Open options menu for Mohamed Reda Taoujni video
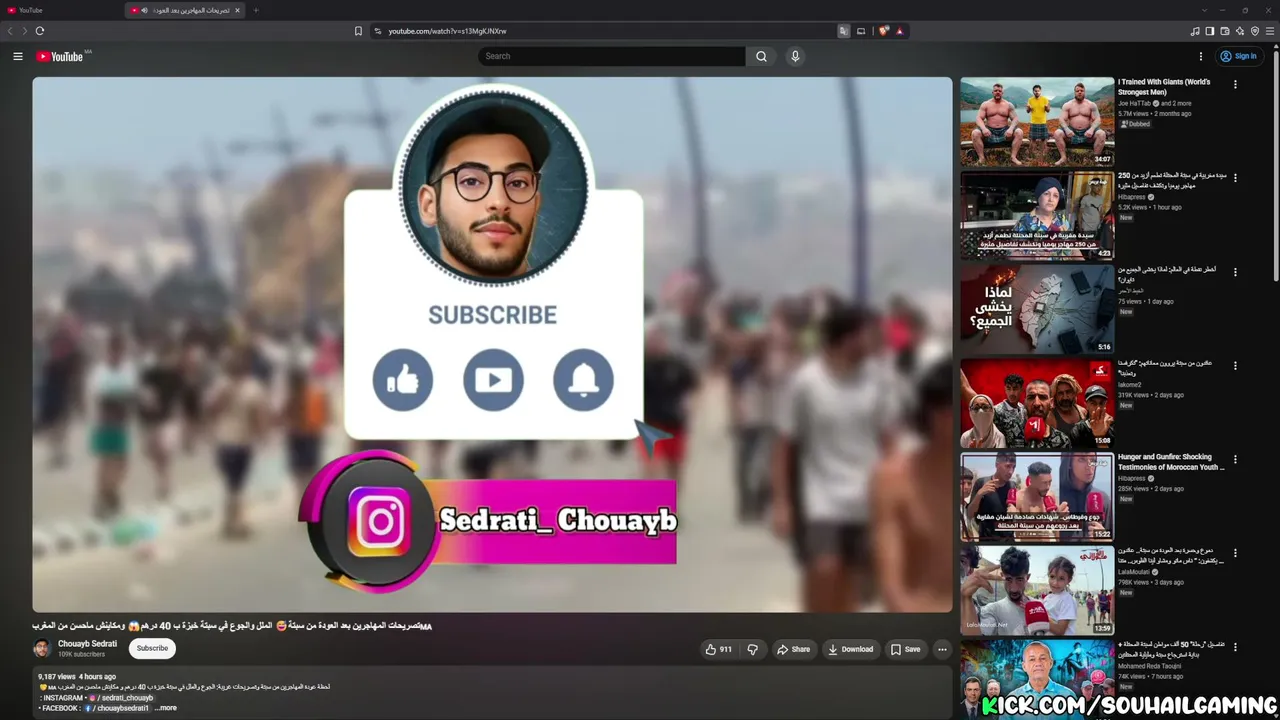Image resolution: width=1280 pixels, height=720 pixels. 1235,646
